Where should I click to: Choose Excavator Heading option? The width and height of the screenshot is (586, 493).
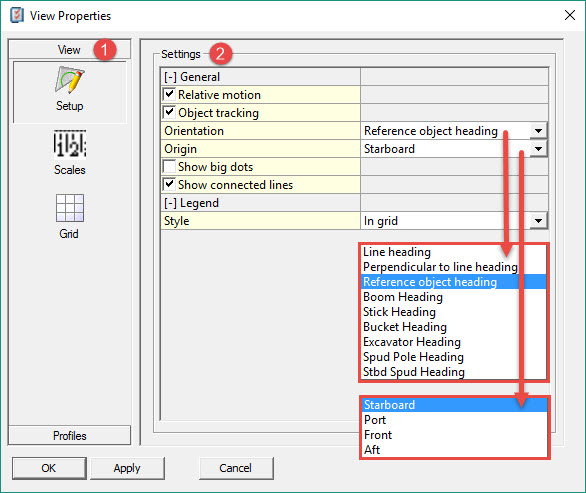[x=453, y=342]
